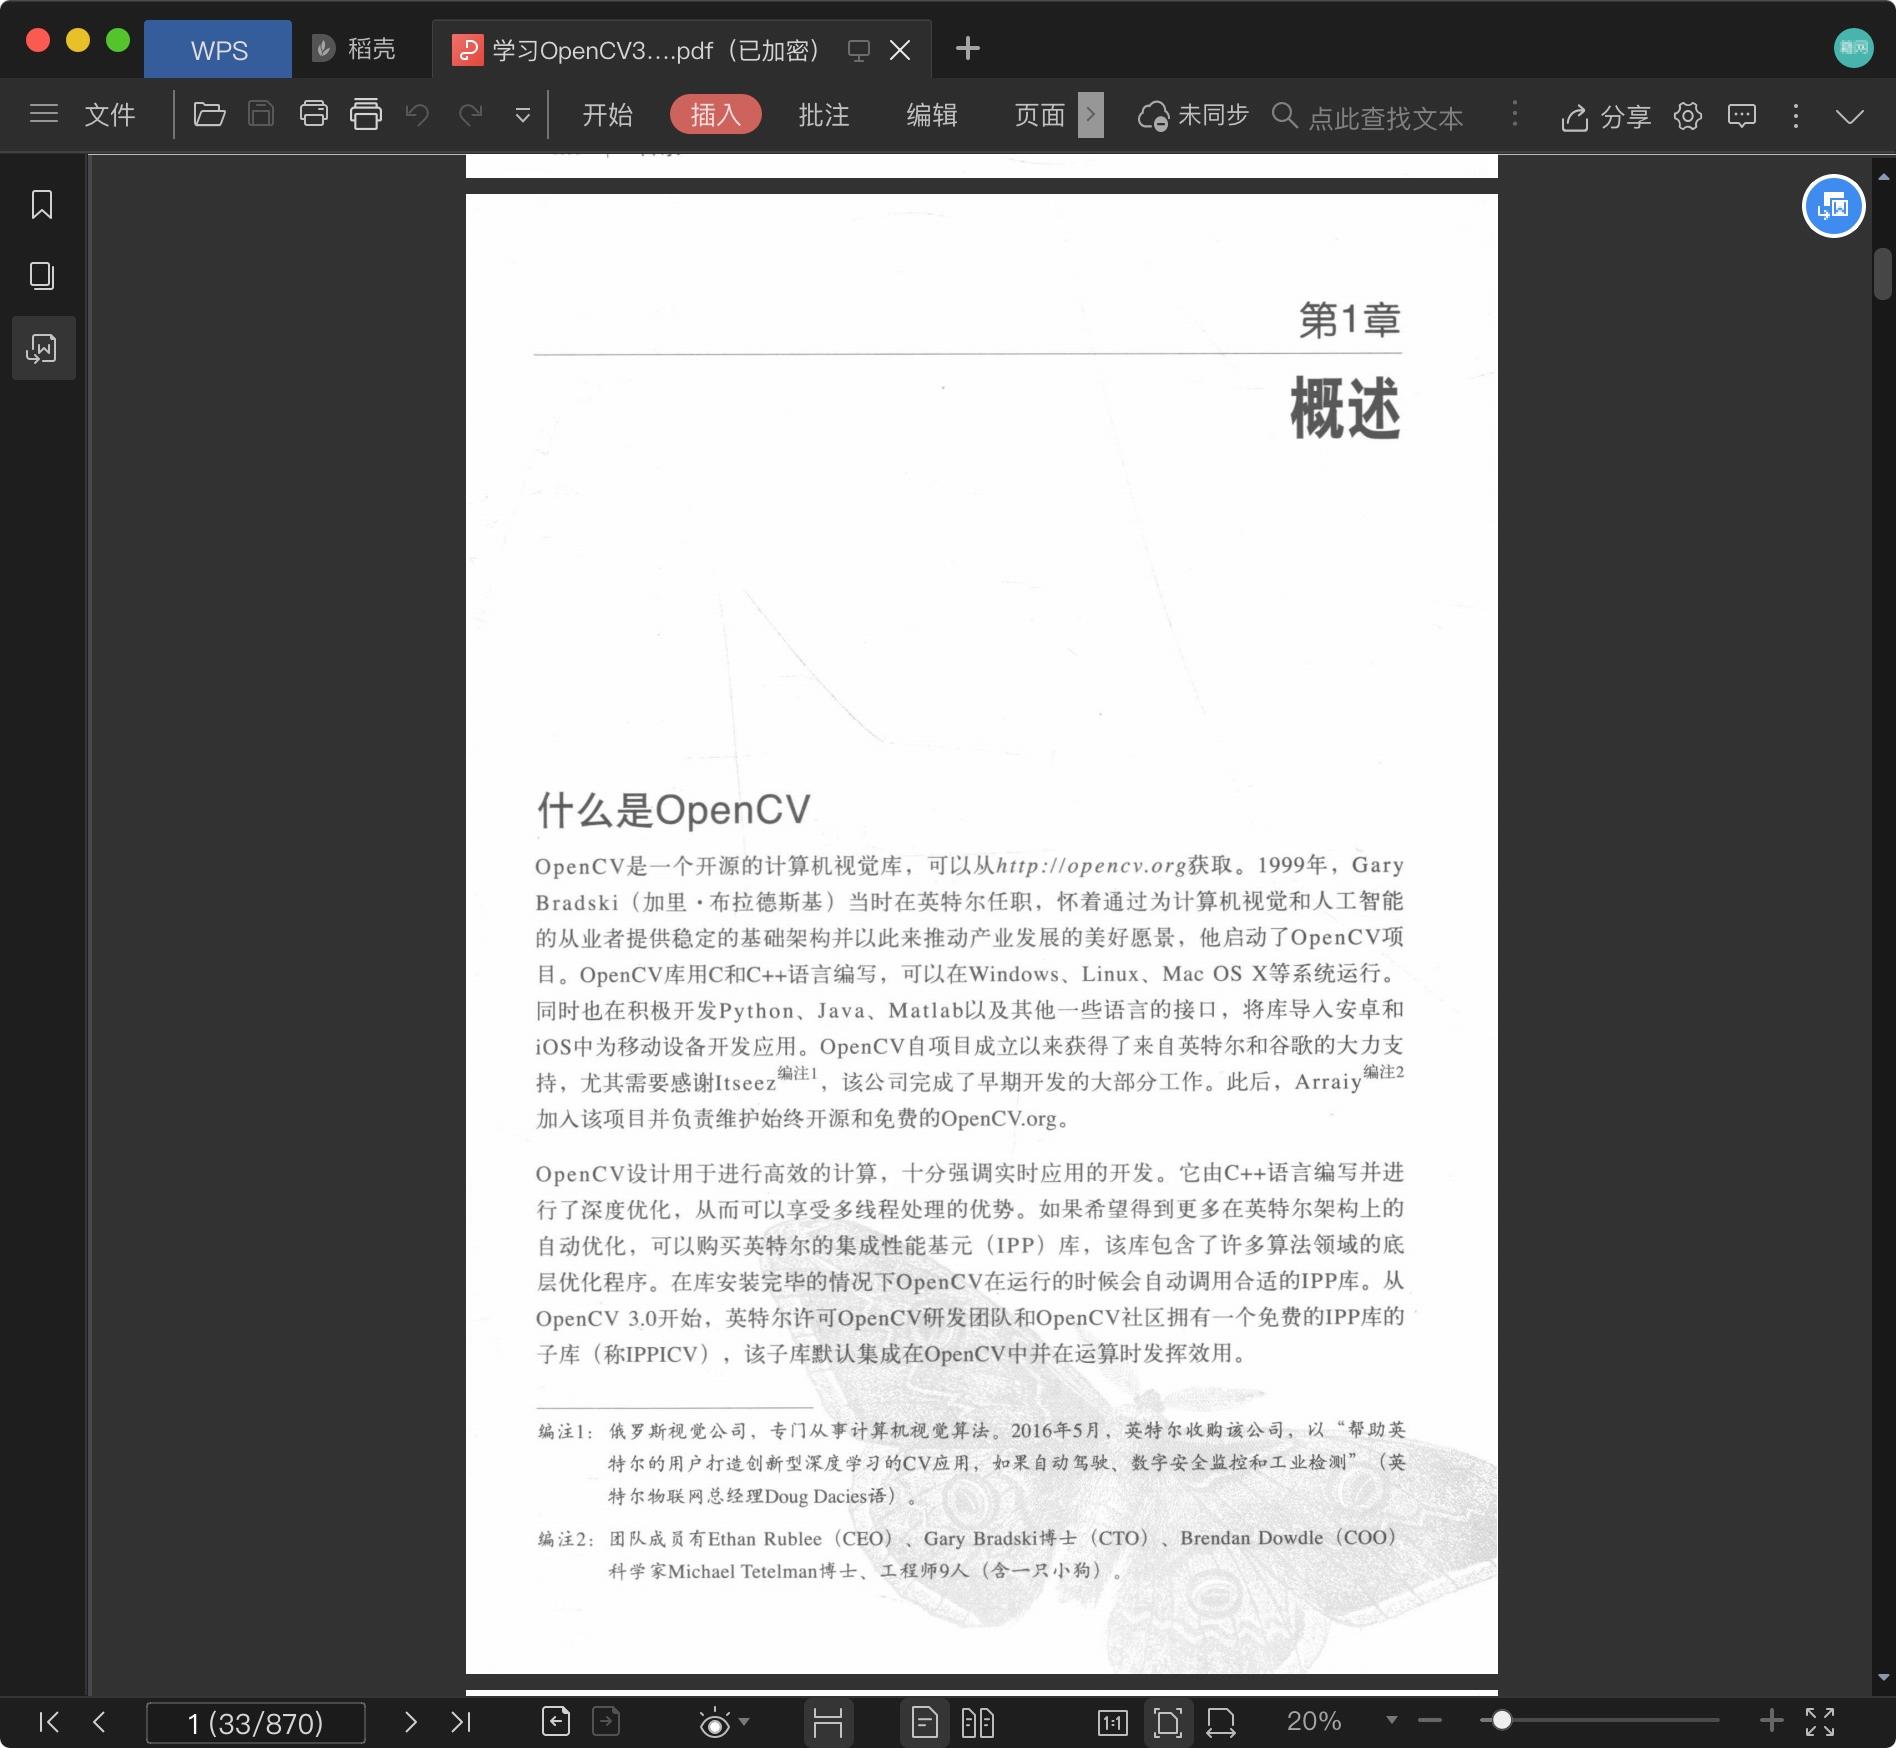Image resolution: width=1896 pixels, height=1748 pixels.
Task: Open the 编辑 tab
Action: (x=932, y=115)
